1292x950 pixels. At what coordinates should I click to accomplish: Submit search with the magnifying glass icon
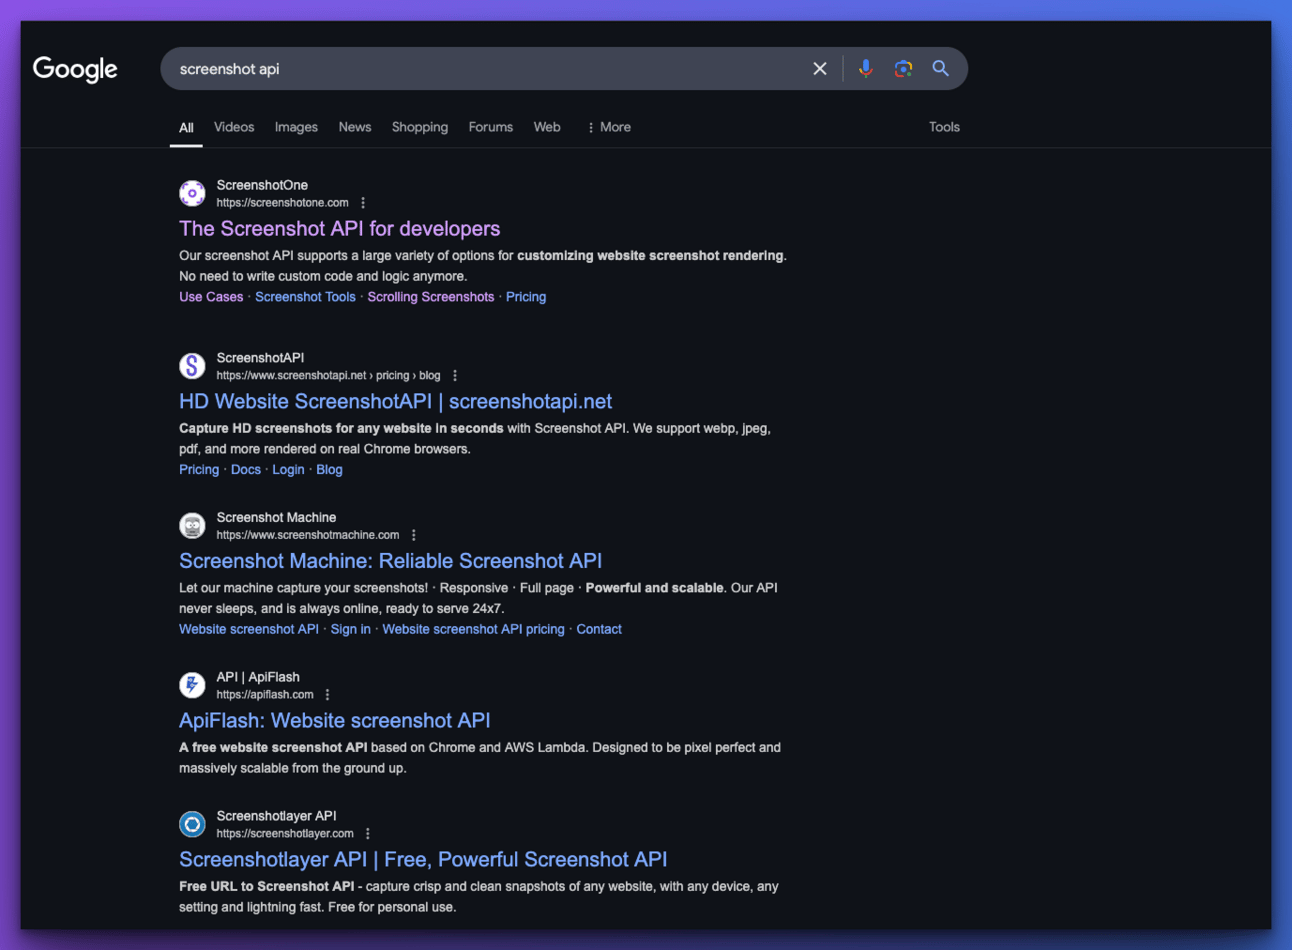pos(941,69)
